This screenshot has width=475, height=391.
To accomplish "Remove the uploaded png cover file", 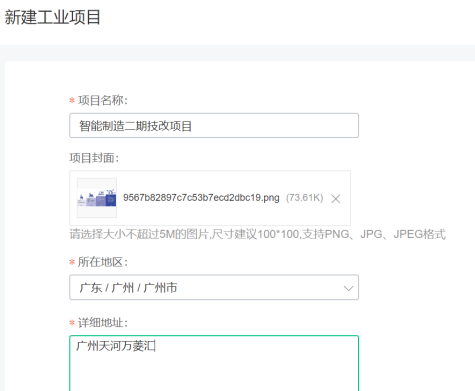I will (x=336, y=199).
